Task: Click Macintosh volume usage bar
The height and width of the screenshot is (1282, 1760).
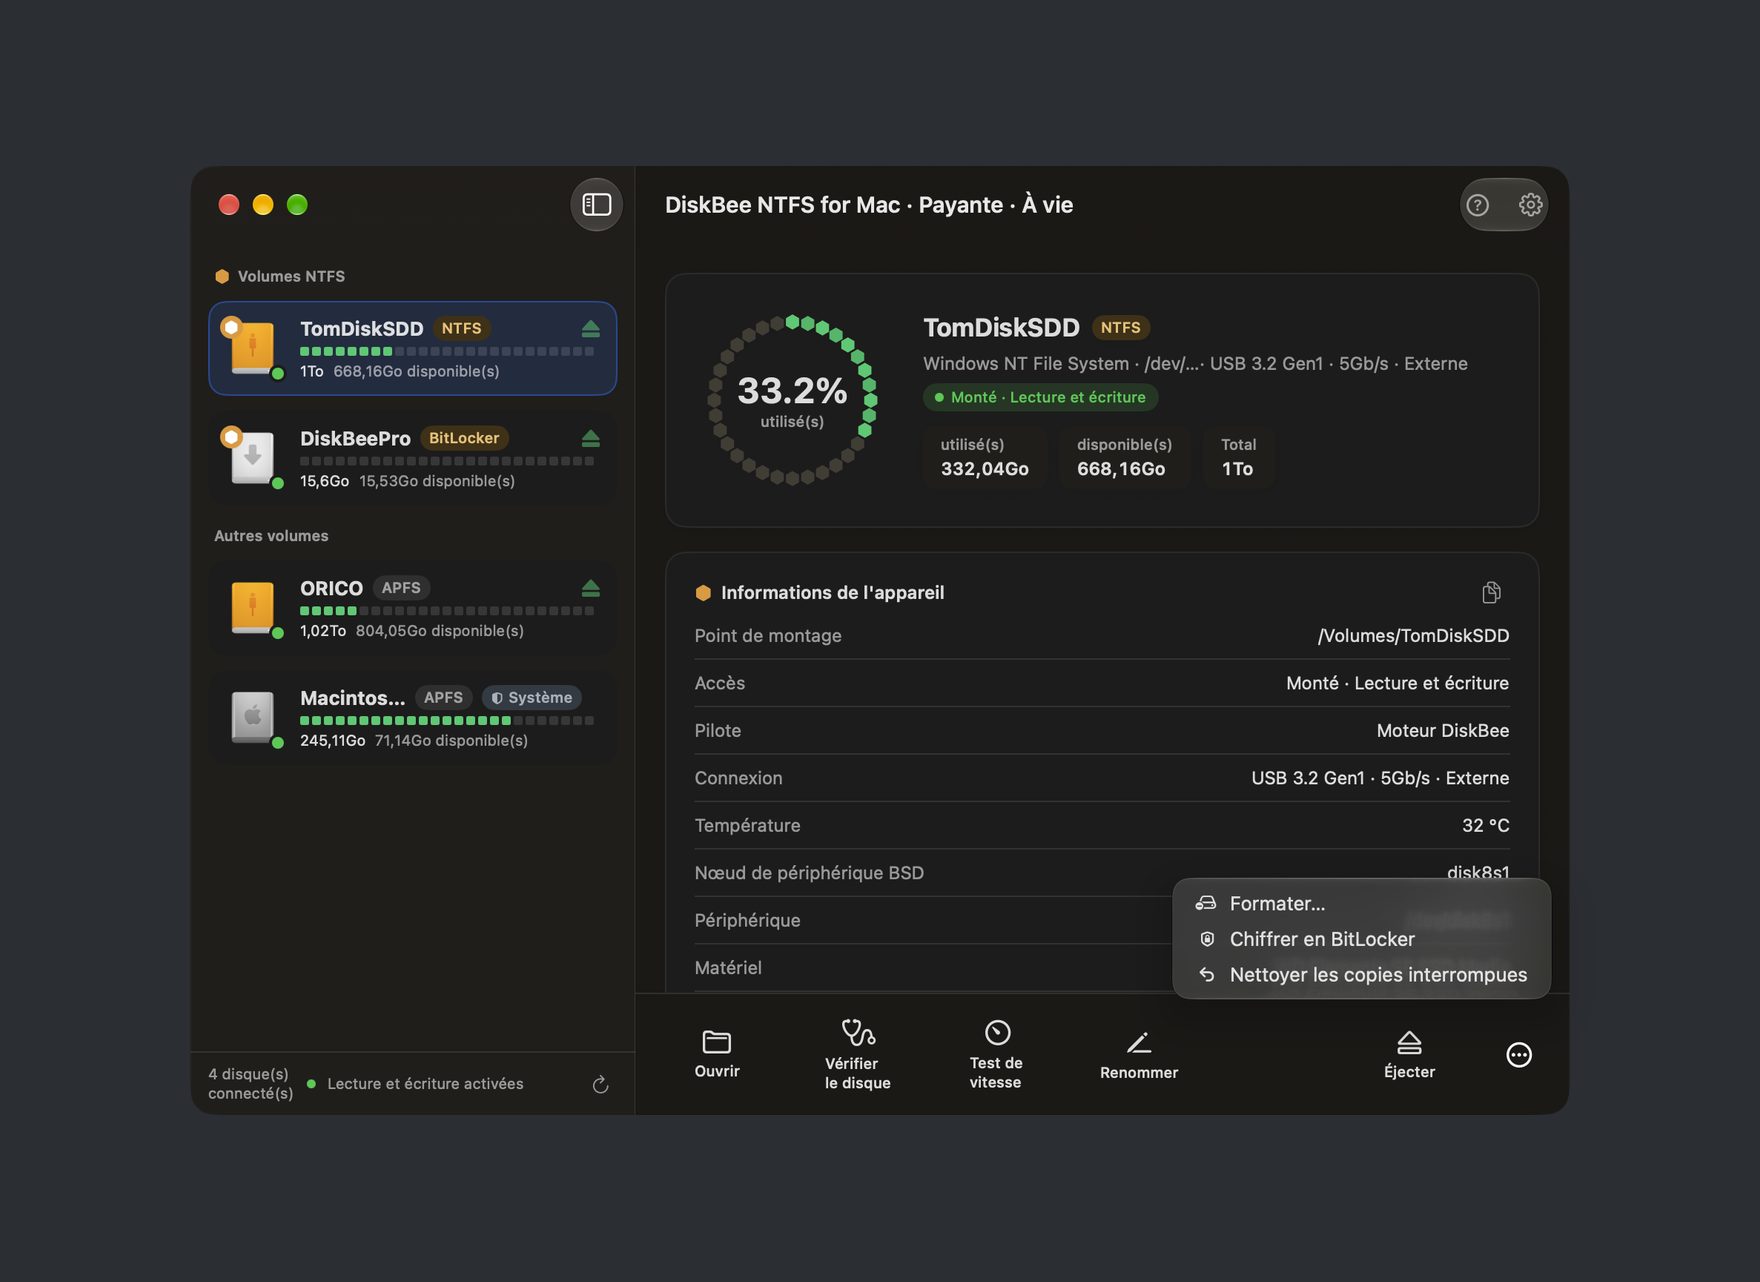Action: [x=447, y=720]
